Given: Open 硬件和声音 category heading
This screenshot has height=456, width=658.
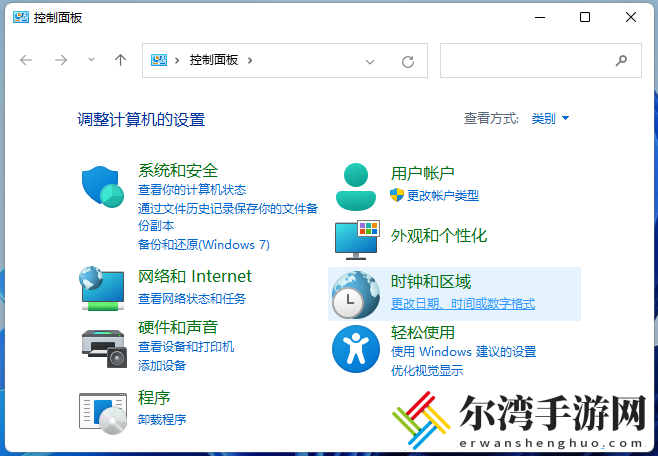Looking at the screenshot, I should [x=178, y=327].
